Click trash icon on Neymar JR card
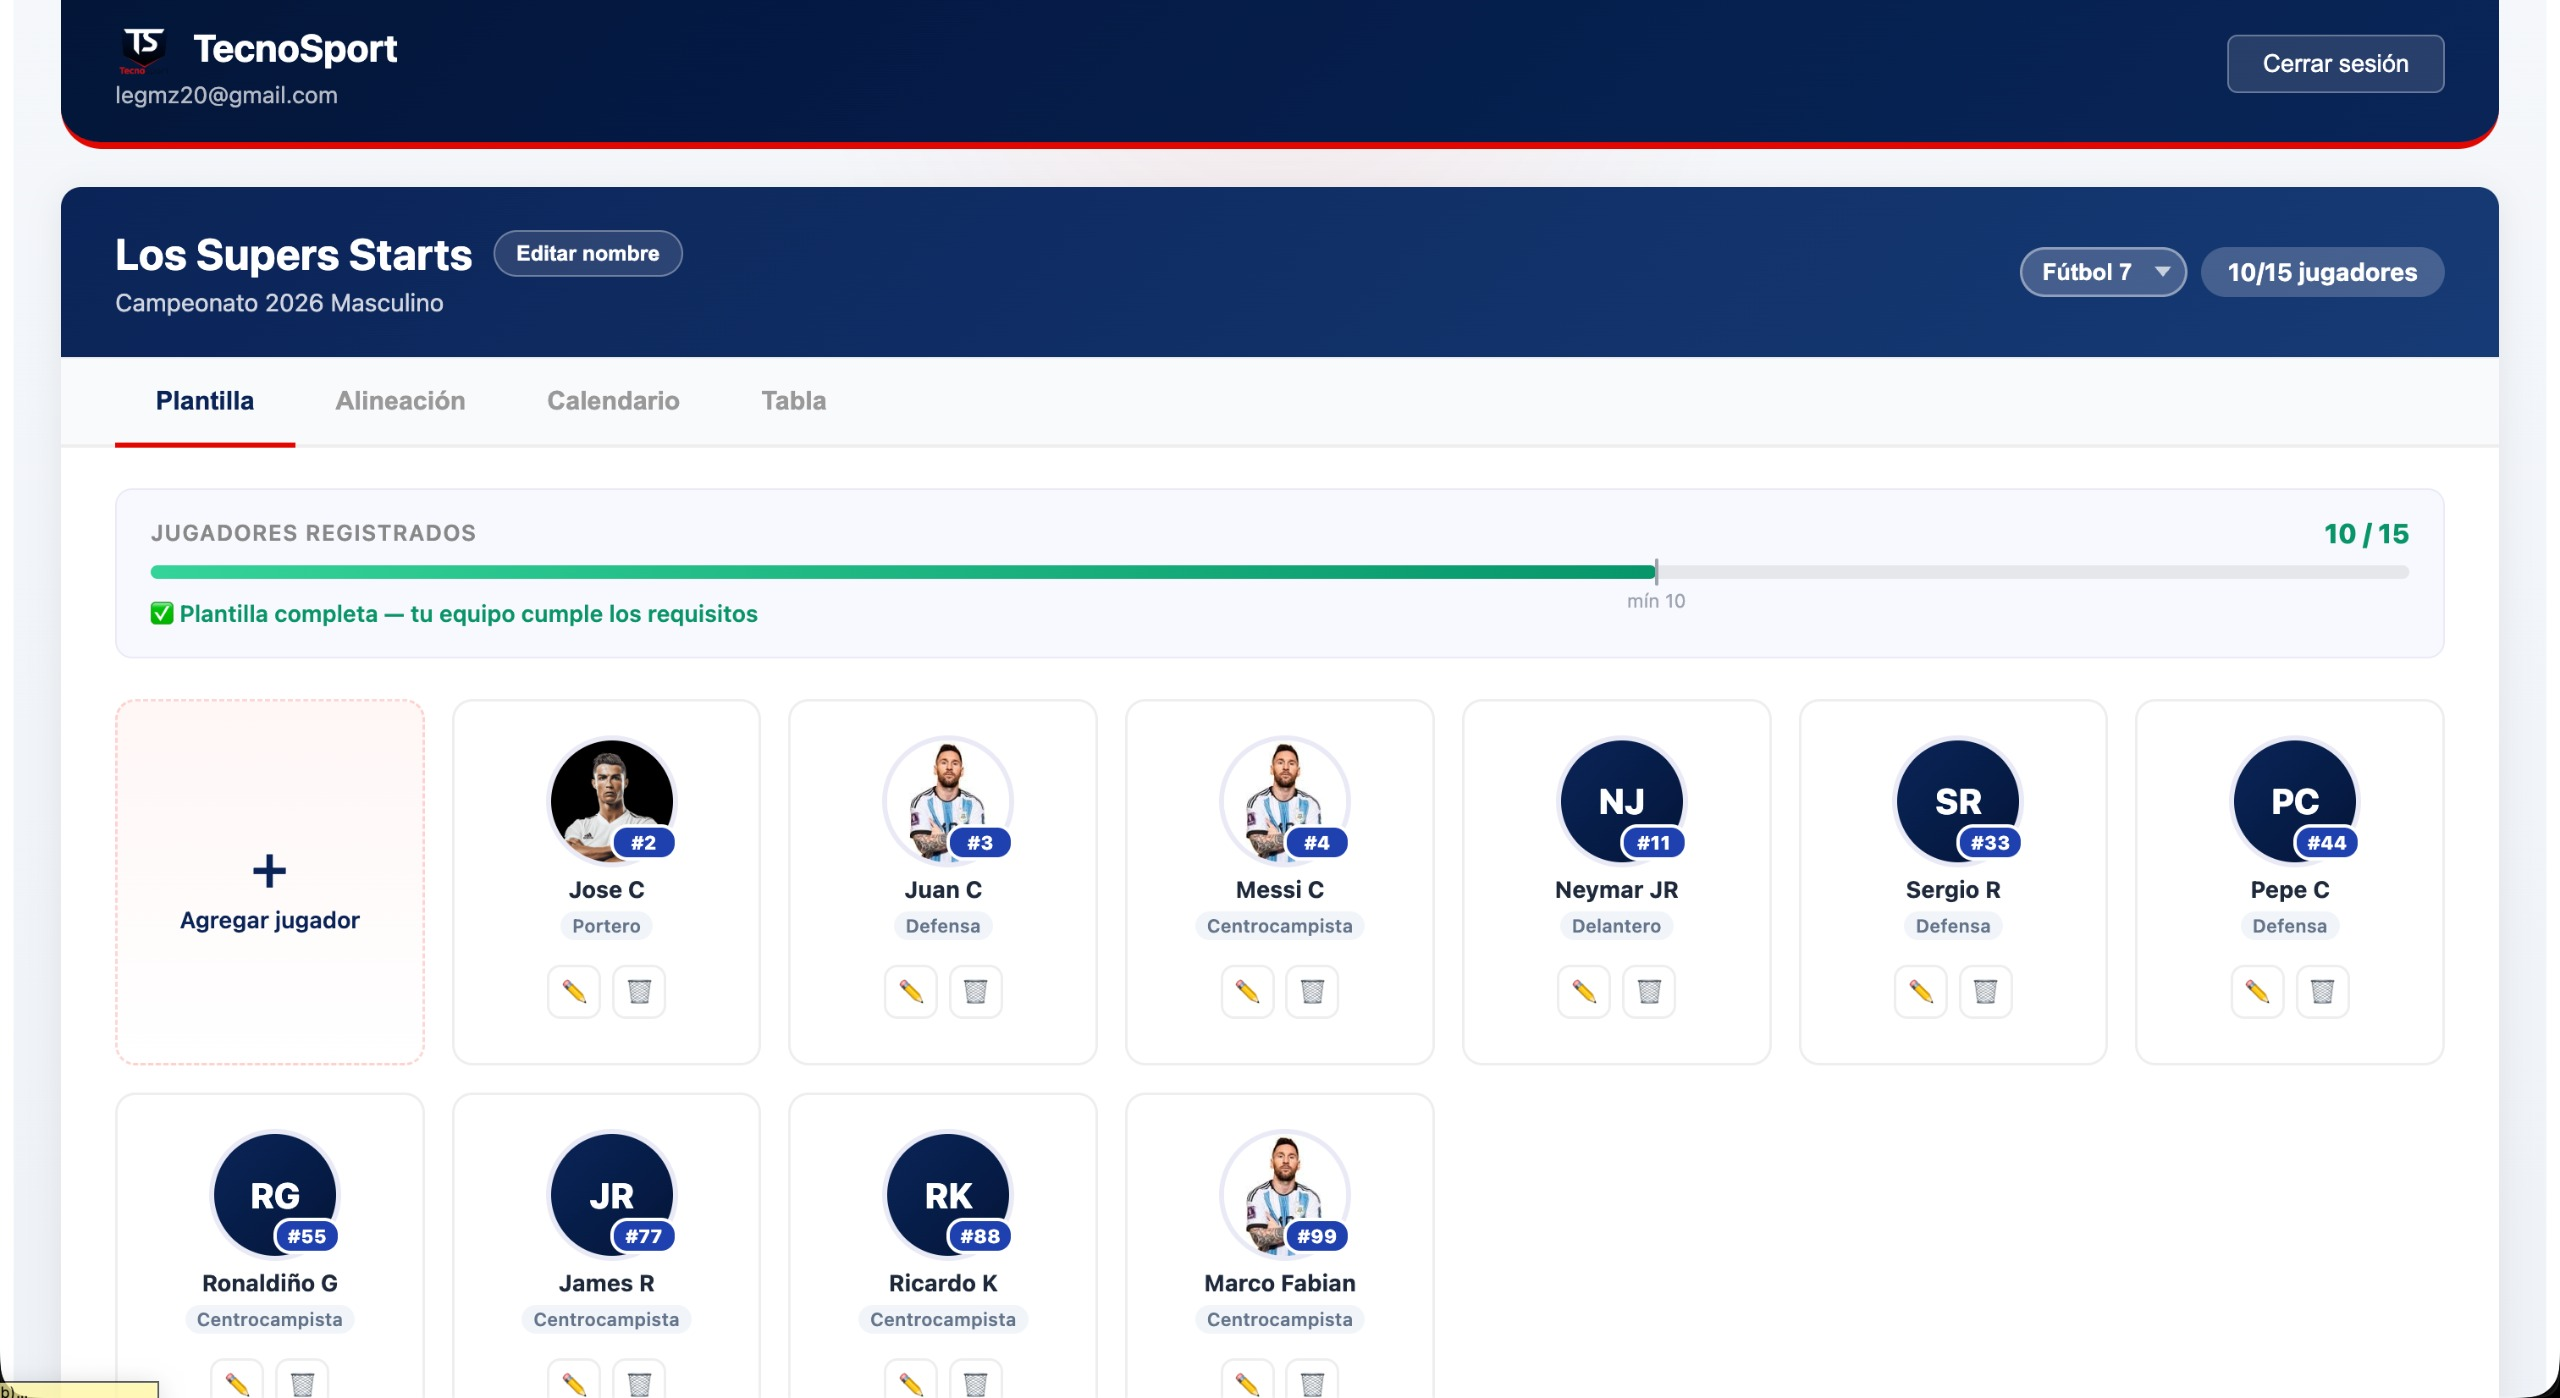Viewport: 2560px width, 1398px height. [x=1649, y=991]
